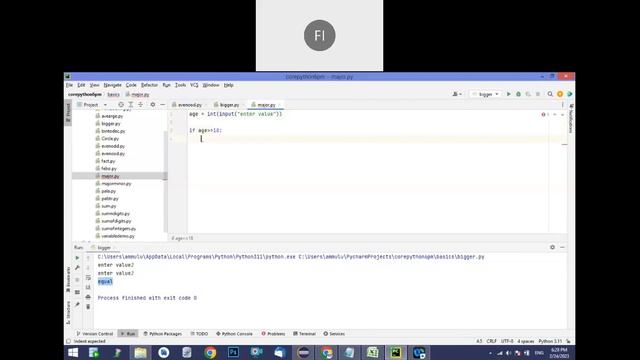The width and height of the screenshot is (640, 360).
Task: Click the Python 3.11 interpreter in status bar
Action: (550, 341)
